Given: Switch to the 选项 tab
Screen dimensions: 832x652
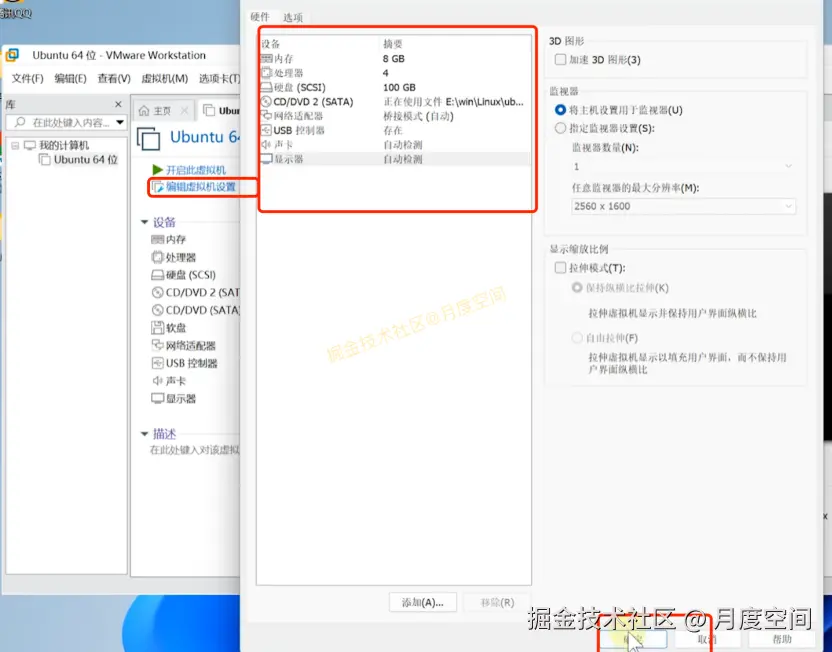Looking at the screenshot, I should pos(293,18).
